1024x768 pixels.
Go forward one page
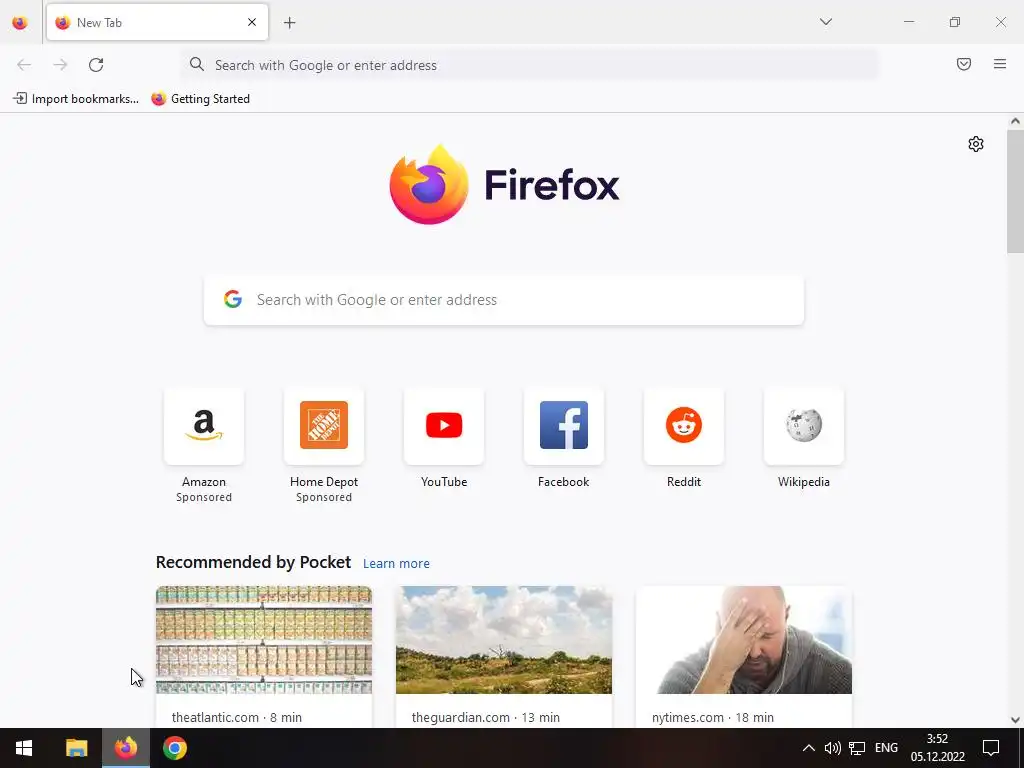(60, 65)
